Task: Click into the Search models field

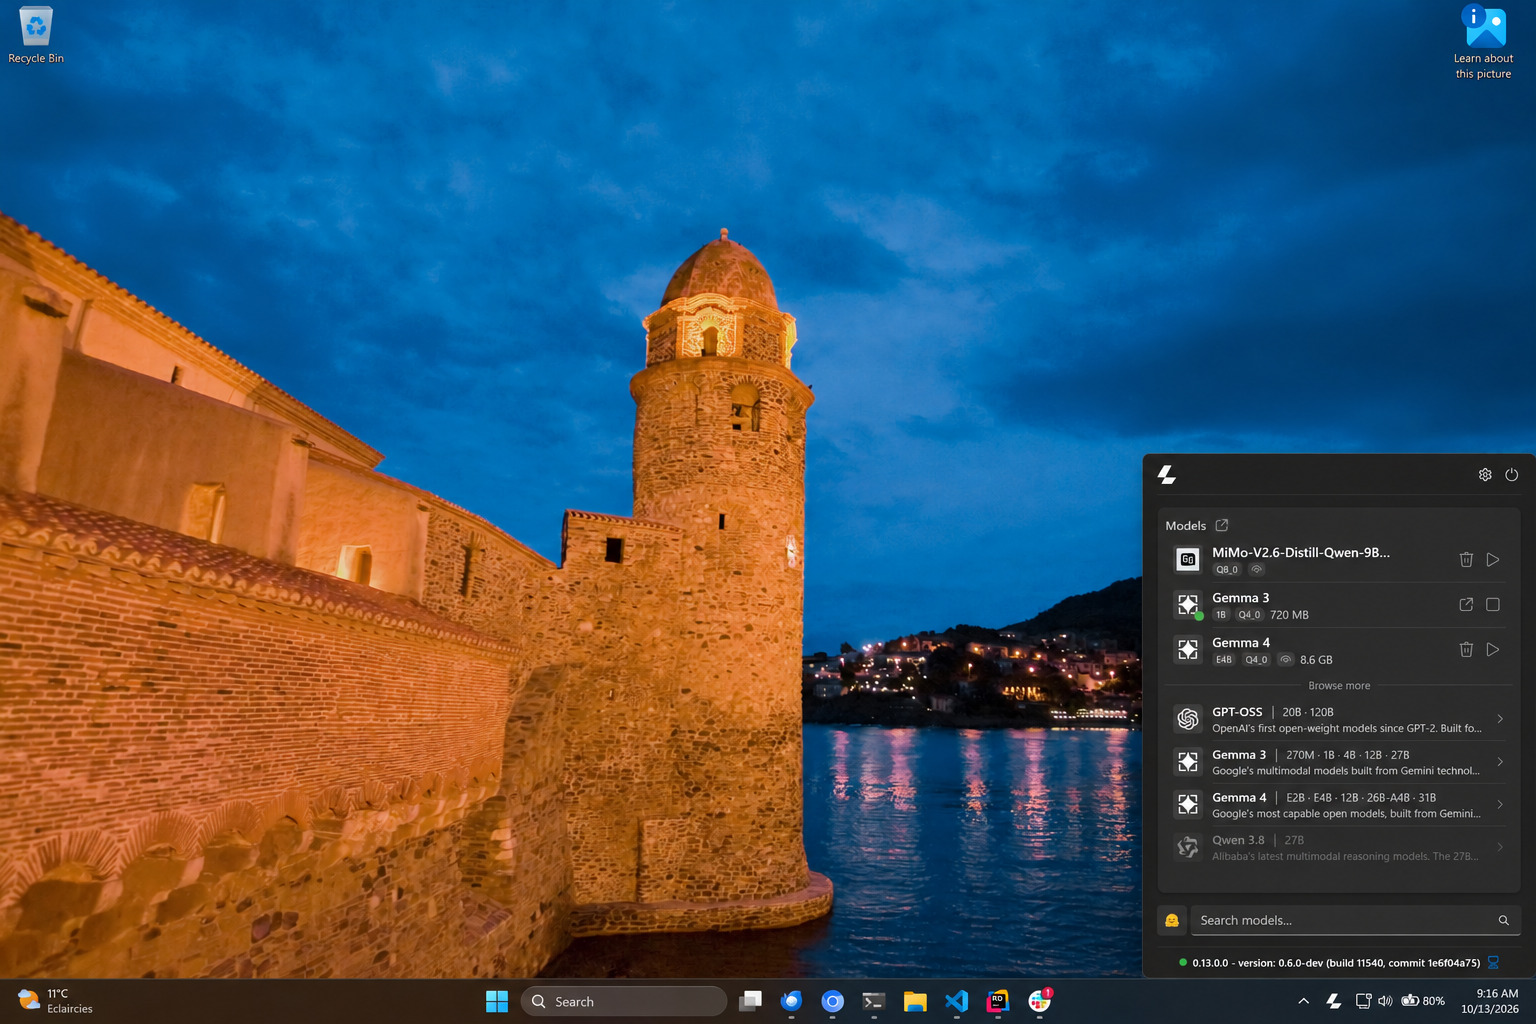Action: [x=1355, y=920]
